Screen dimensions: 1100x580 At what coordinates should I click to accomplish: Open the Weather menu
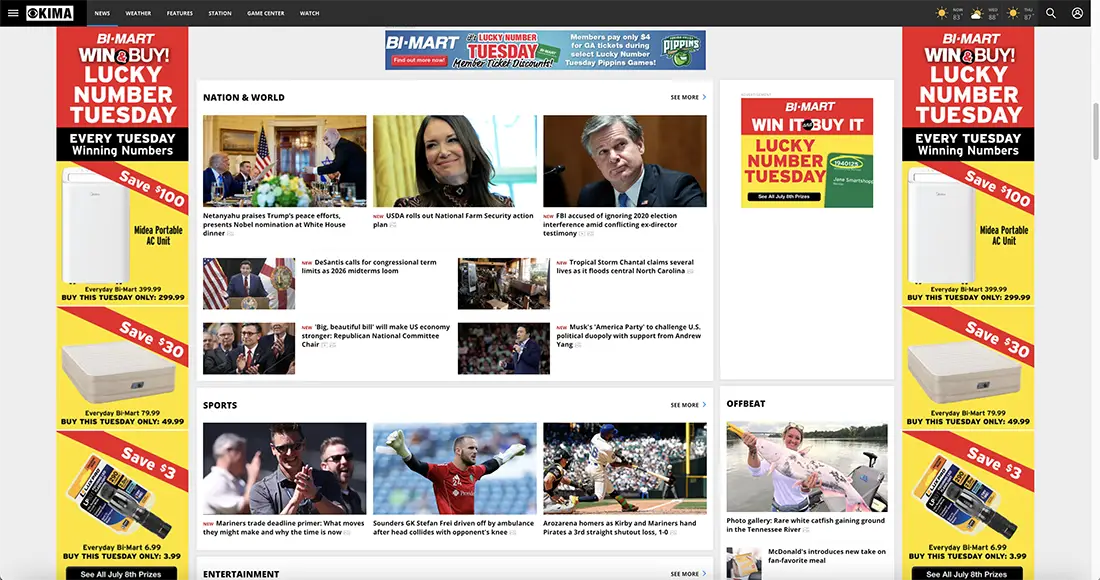(138, 13)
